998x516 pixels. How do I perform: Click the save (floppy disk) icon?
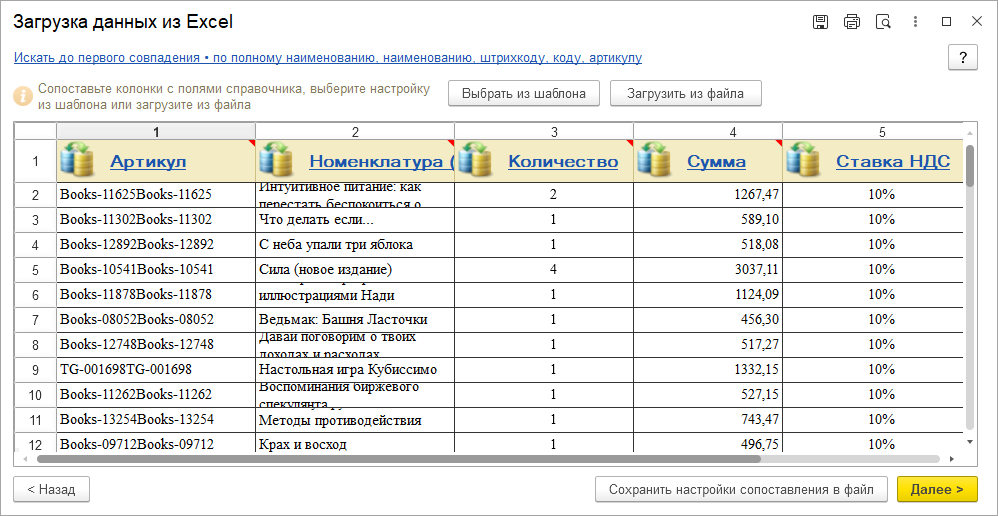(820, 22)
